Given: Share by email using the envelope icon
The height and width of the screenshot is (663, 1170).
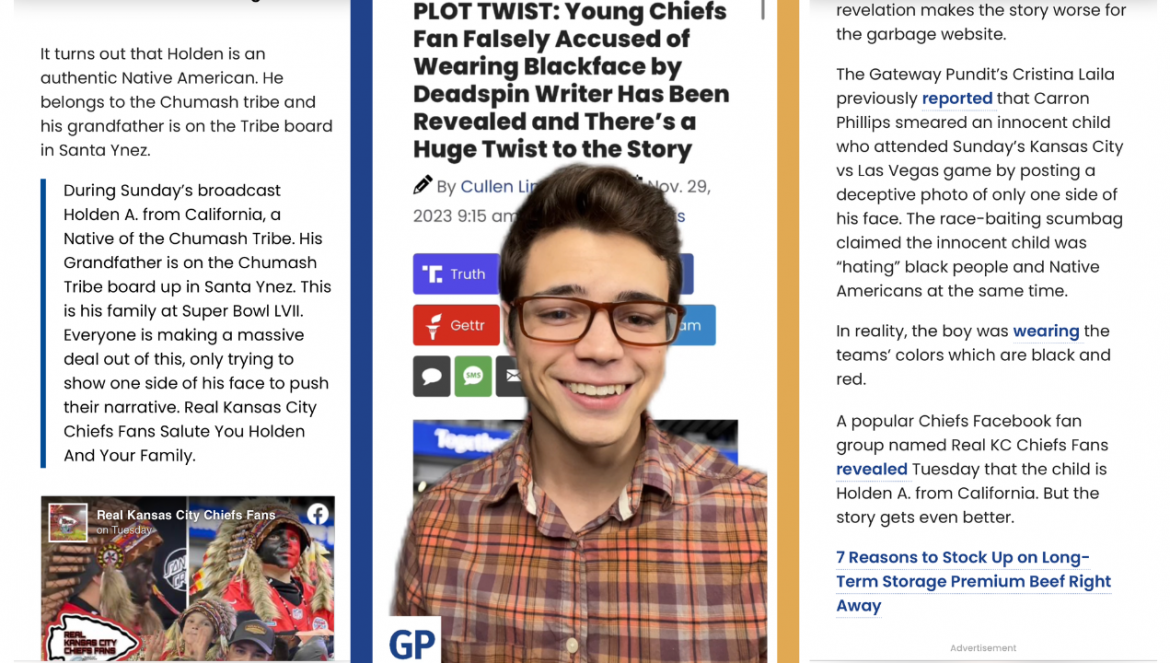Looking at the screenshot, I should [512, 376].
